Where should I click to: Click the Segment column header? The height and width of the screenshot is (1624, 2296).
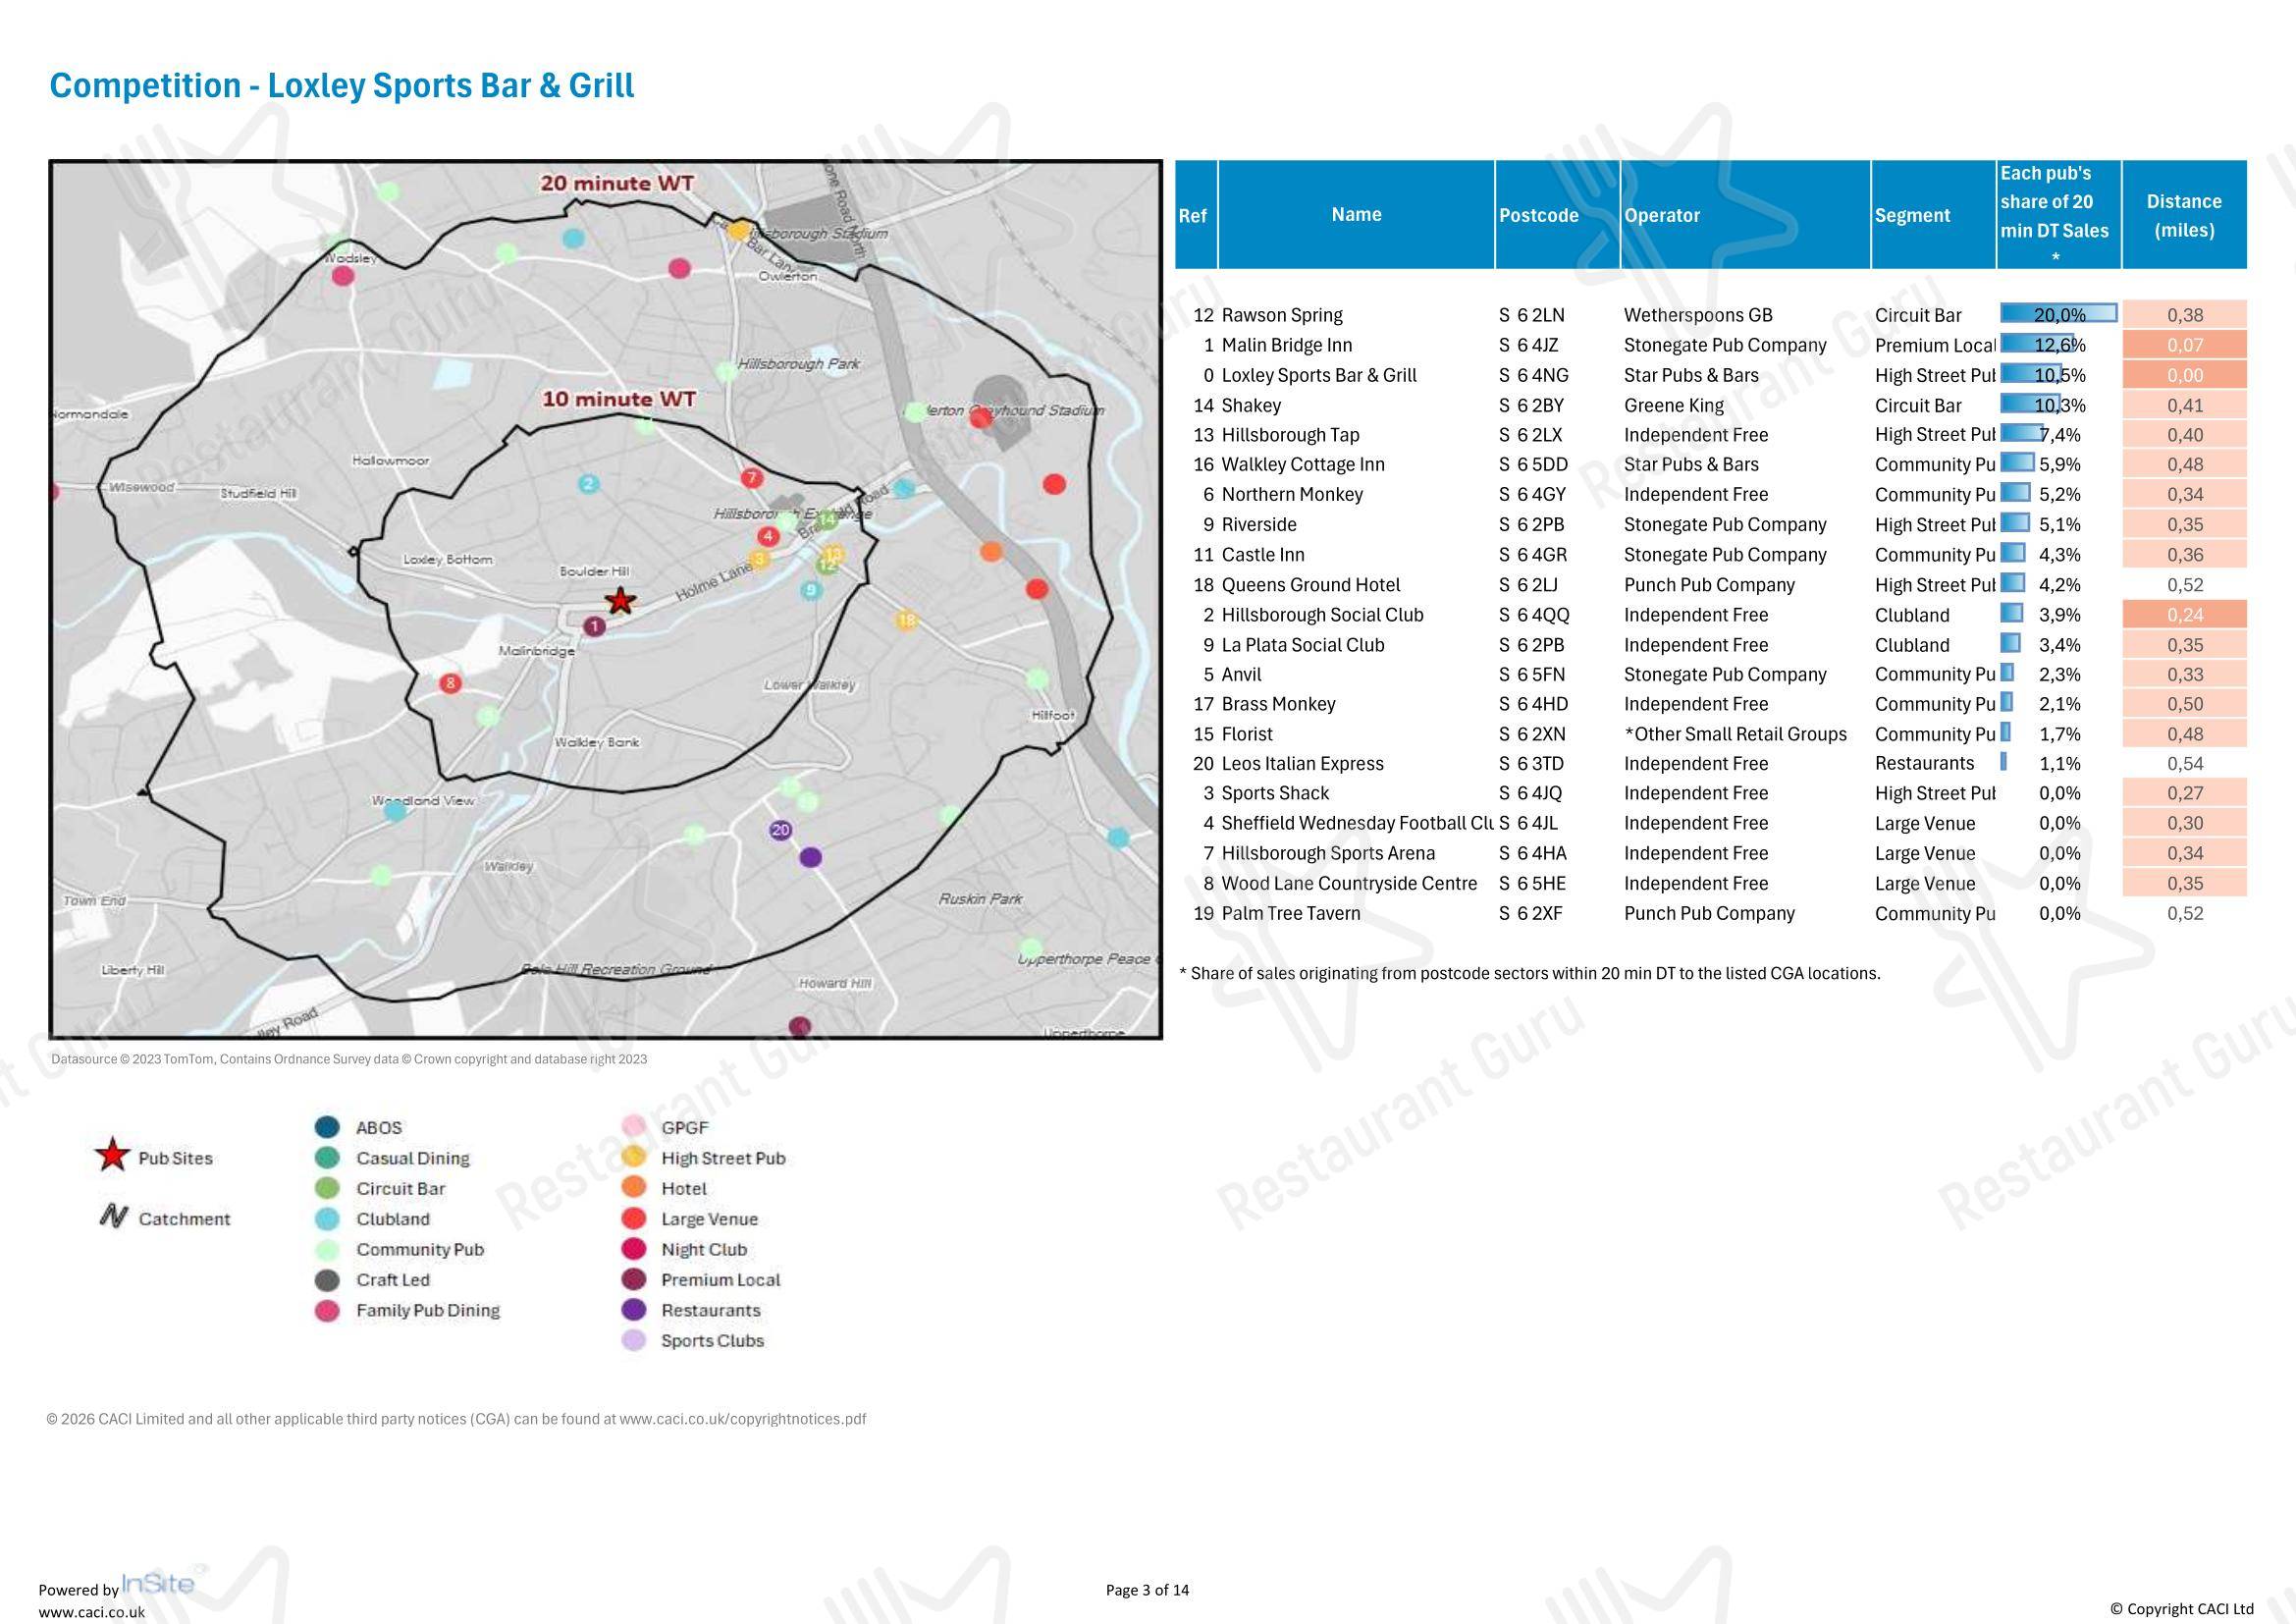(1933, 214)
